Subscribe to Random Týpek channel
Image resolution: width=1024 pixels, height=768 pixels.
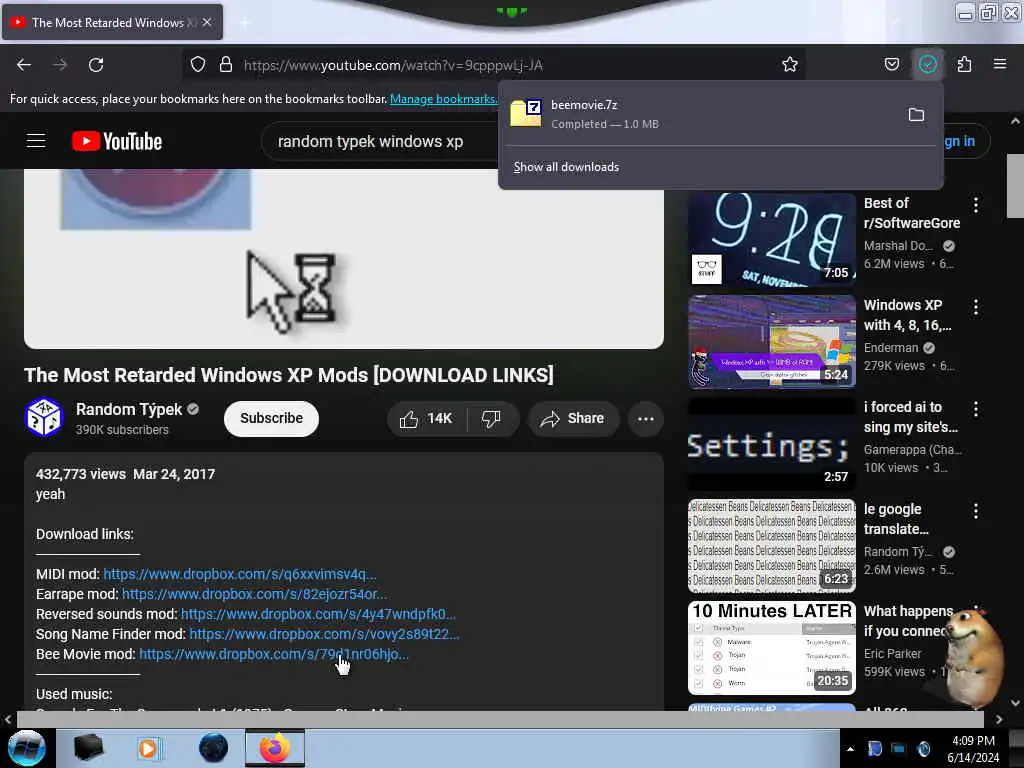pos(271,419)
